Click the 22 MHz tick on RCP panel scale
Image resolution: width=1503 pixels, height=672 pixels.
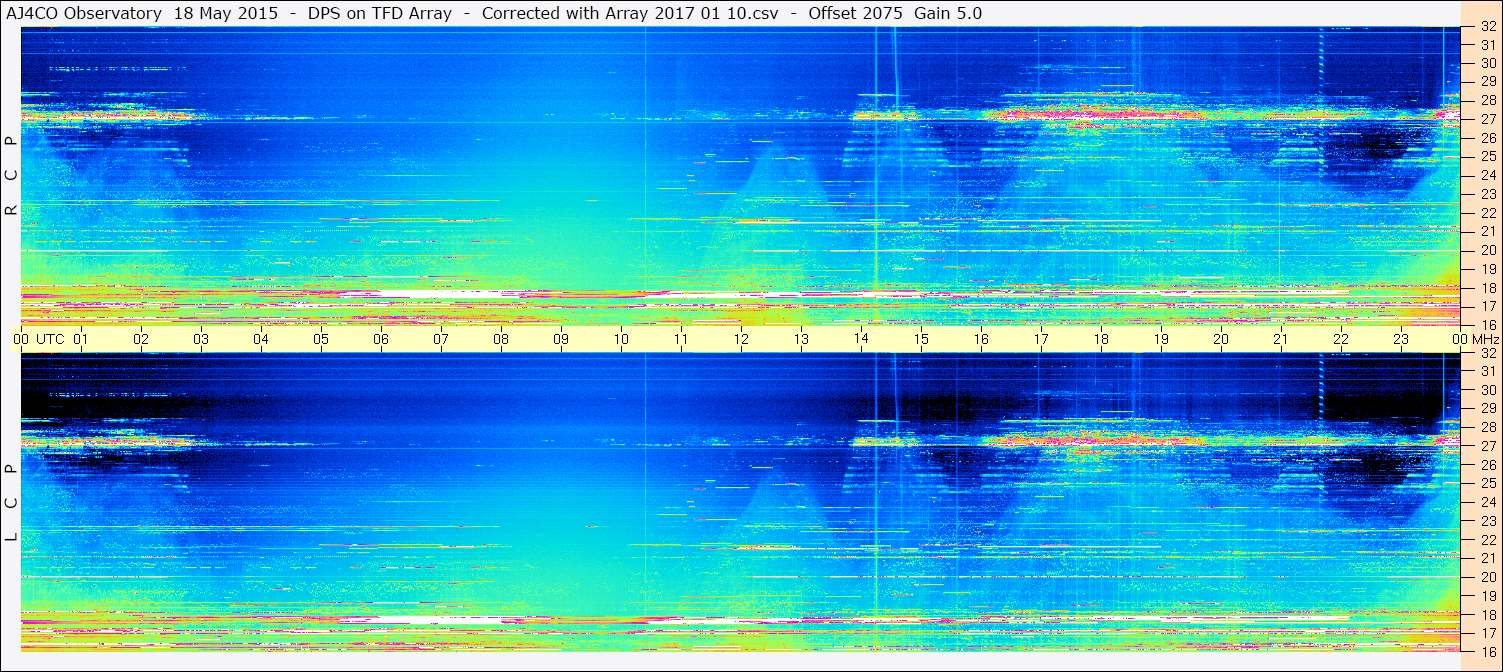(x=1488, y=213)
